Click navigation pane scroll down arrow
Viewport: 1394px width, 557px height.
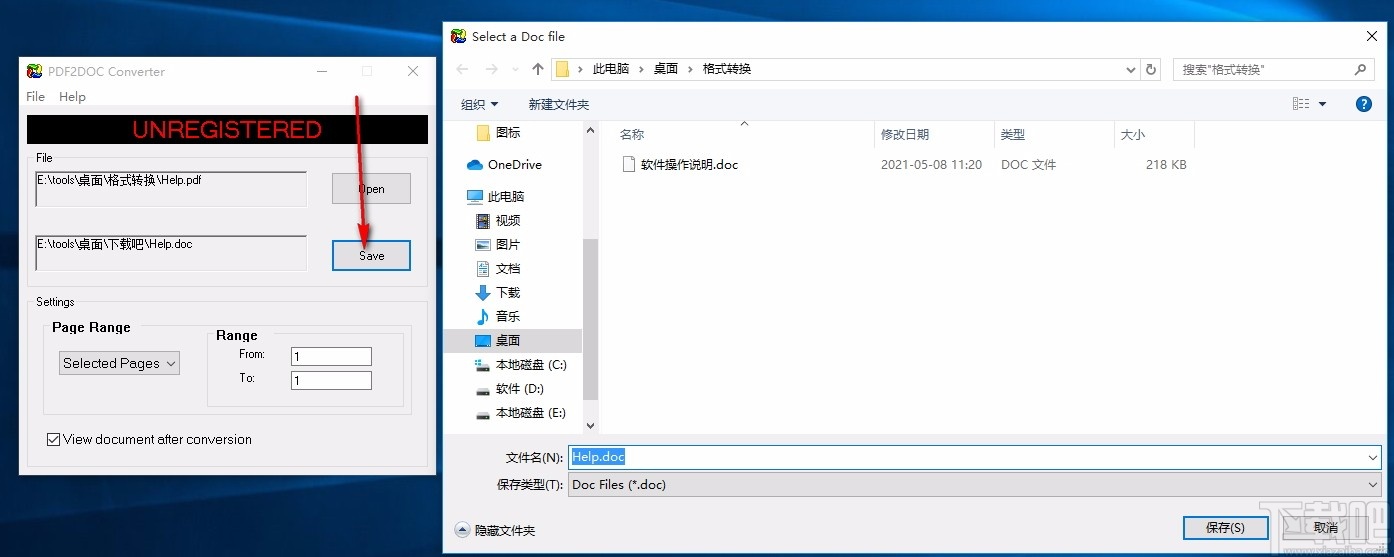[590, 426]
